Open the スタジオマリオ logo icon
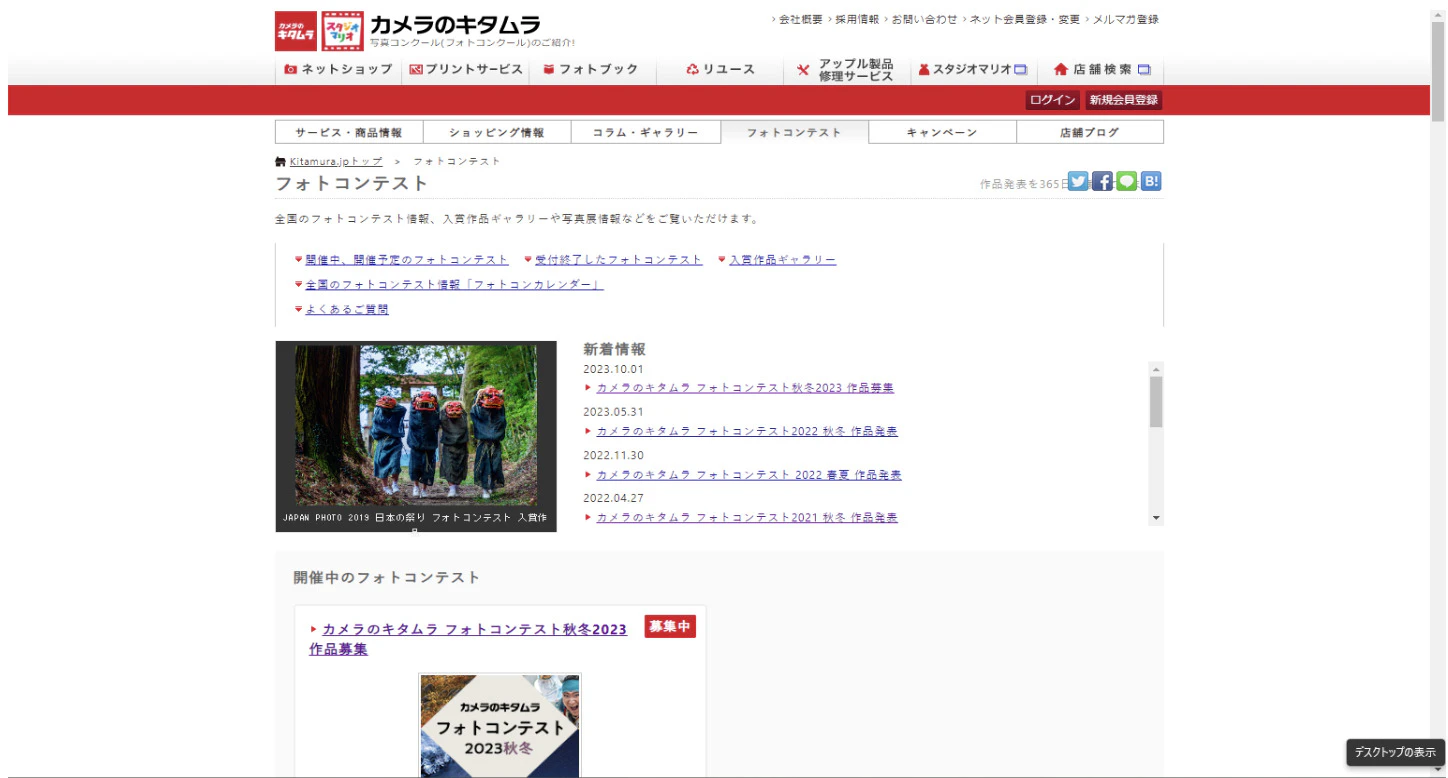 coord(343,31)
